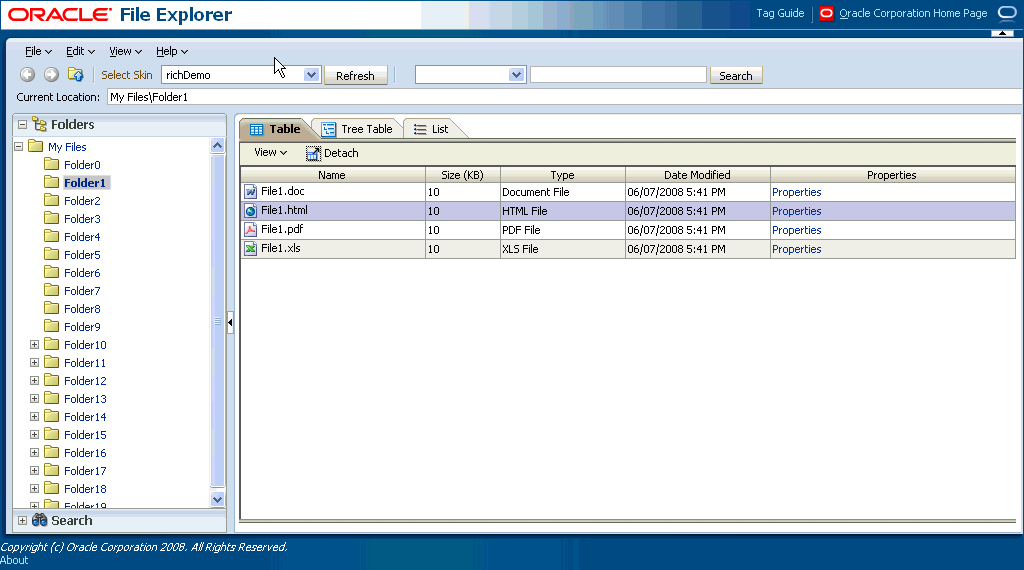Click the binoculars Search panel icon

[40, 520]
